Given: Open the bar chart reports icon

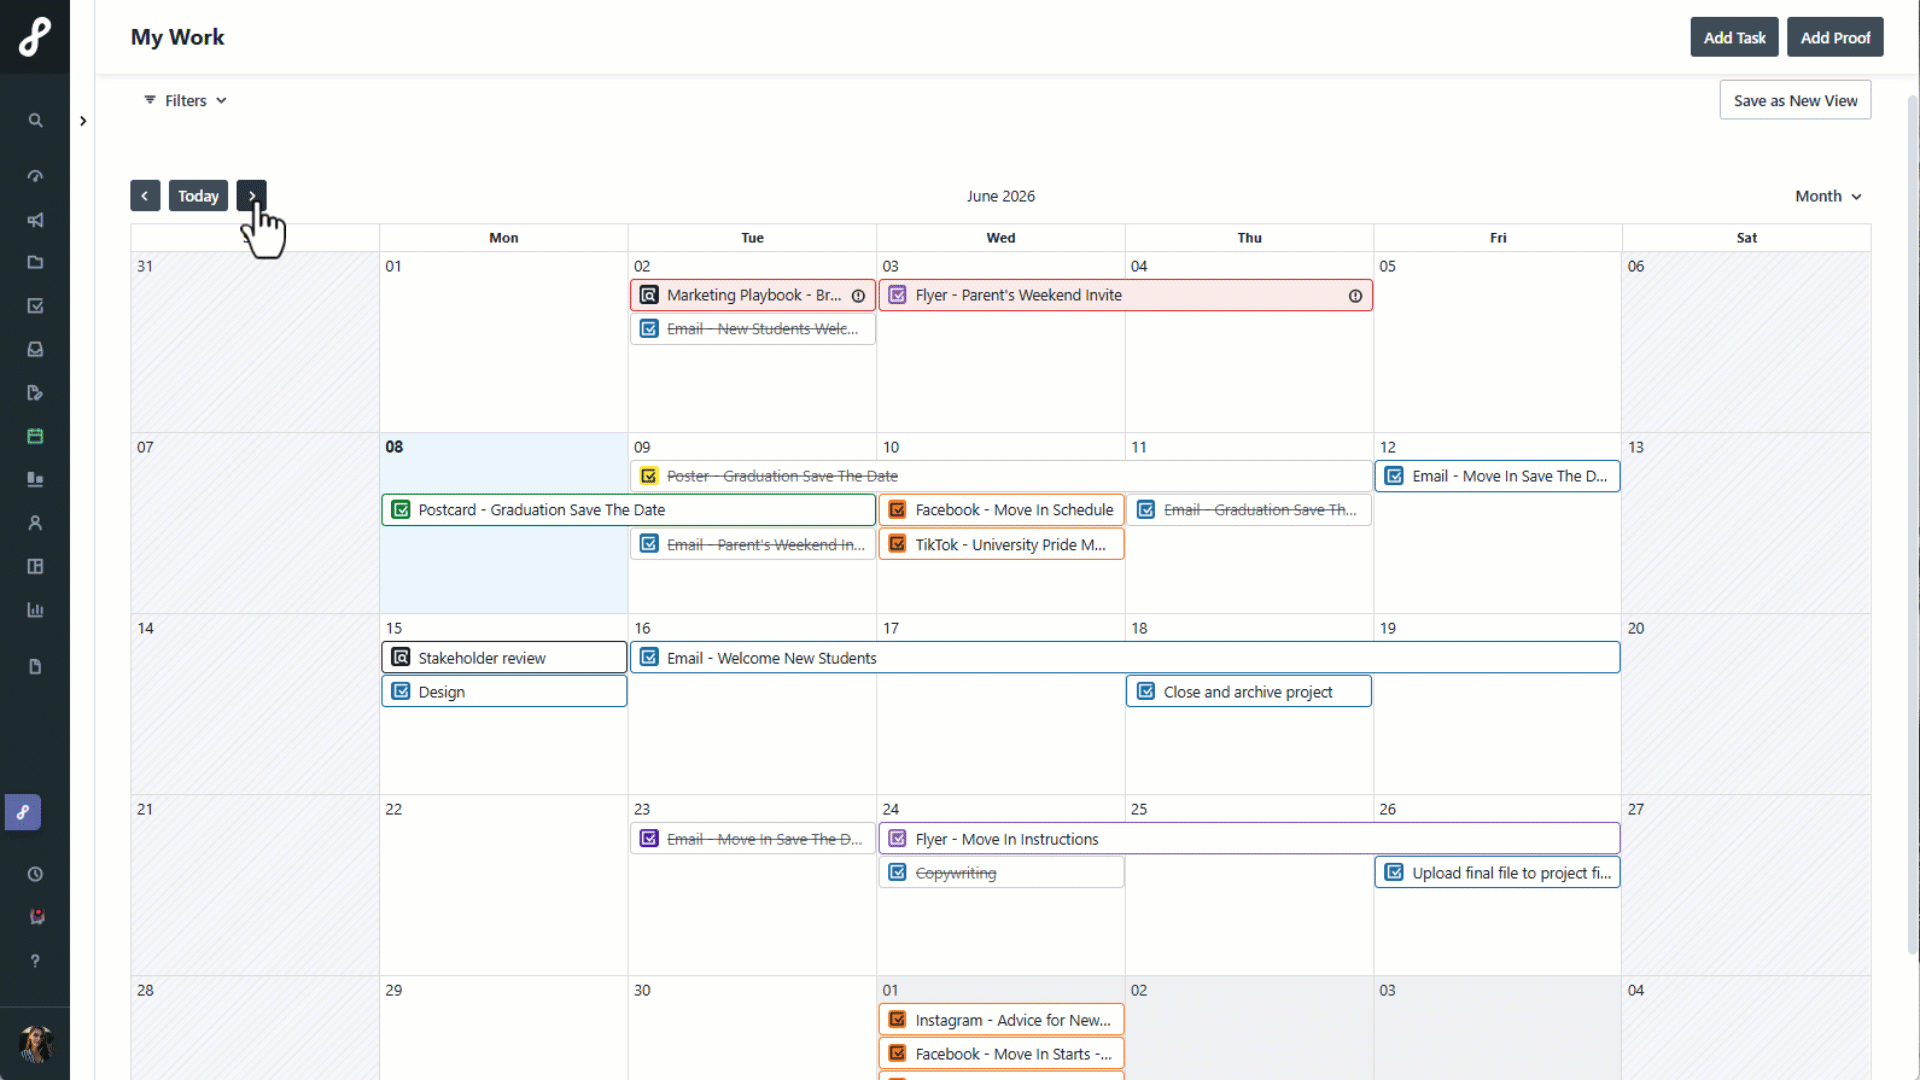Looking at the screenshot, I should pos(35,610).
